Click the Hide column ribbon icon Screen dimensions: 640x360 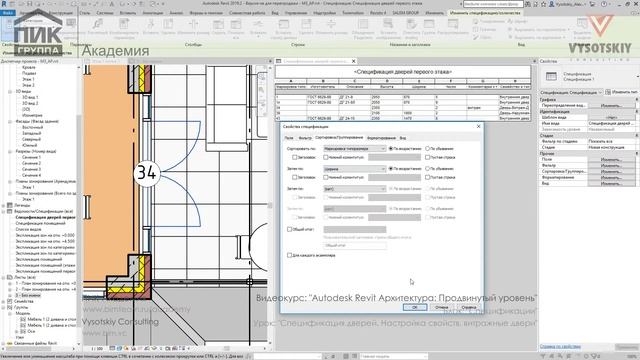tap(219, 24)
